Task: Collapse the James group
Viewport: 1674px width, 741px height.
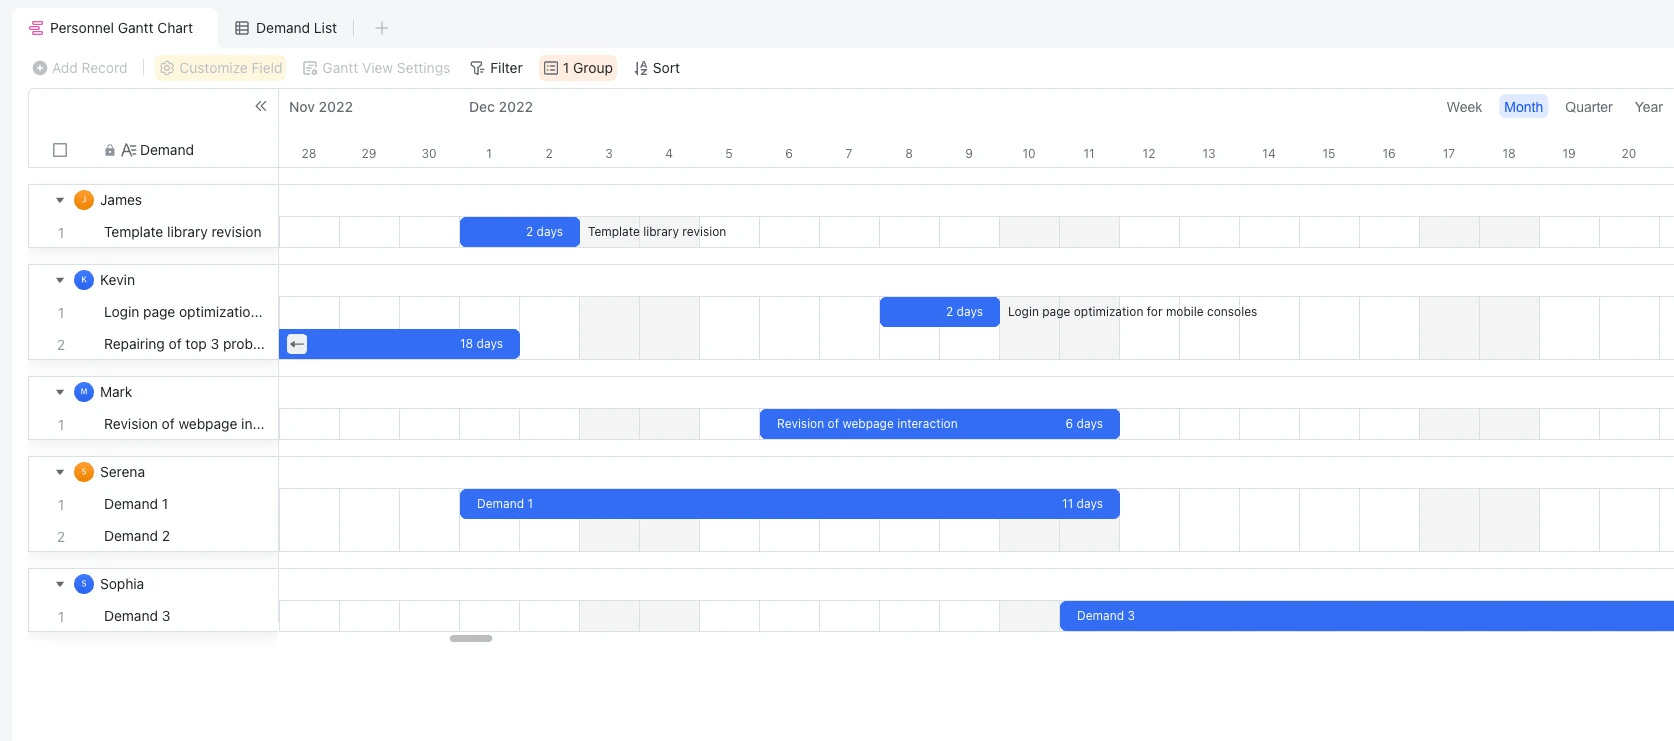Action: [60, 200]
